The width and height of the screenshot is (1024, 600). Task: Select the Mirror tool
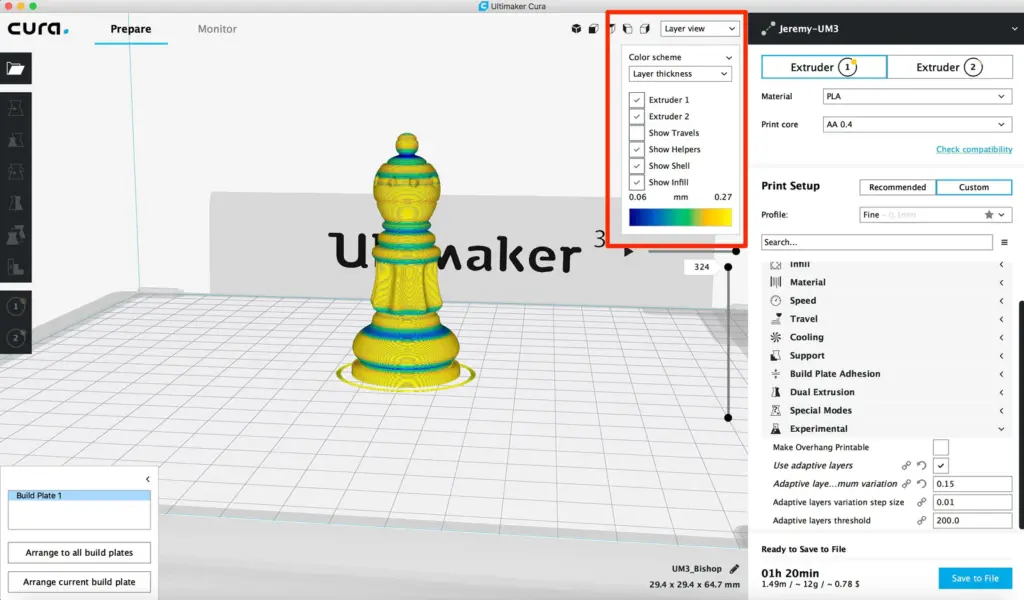tap(13, 203)
